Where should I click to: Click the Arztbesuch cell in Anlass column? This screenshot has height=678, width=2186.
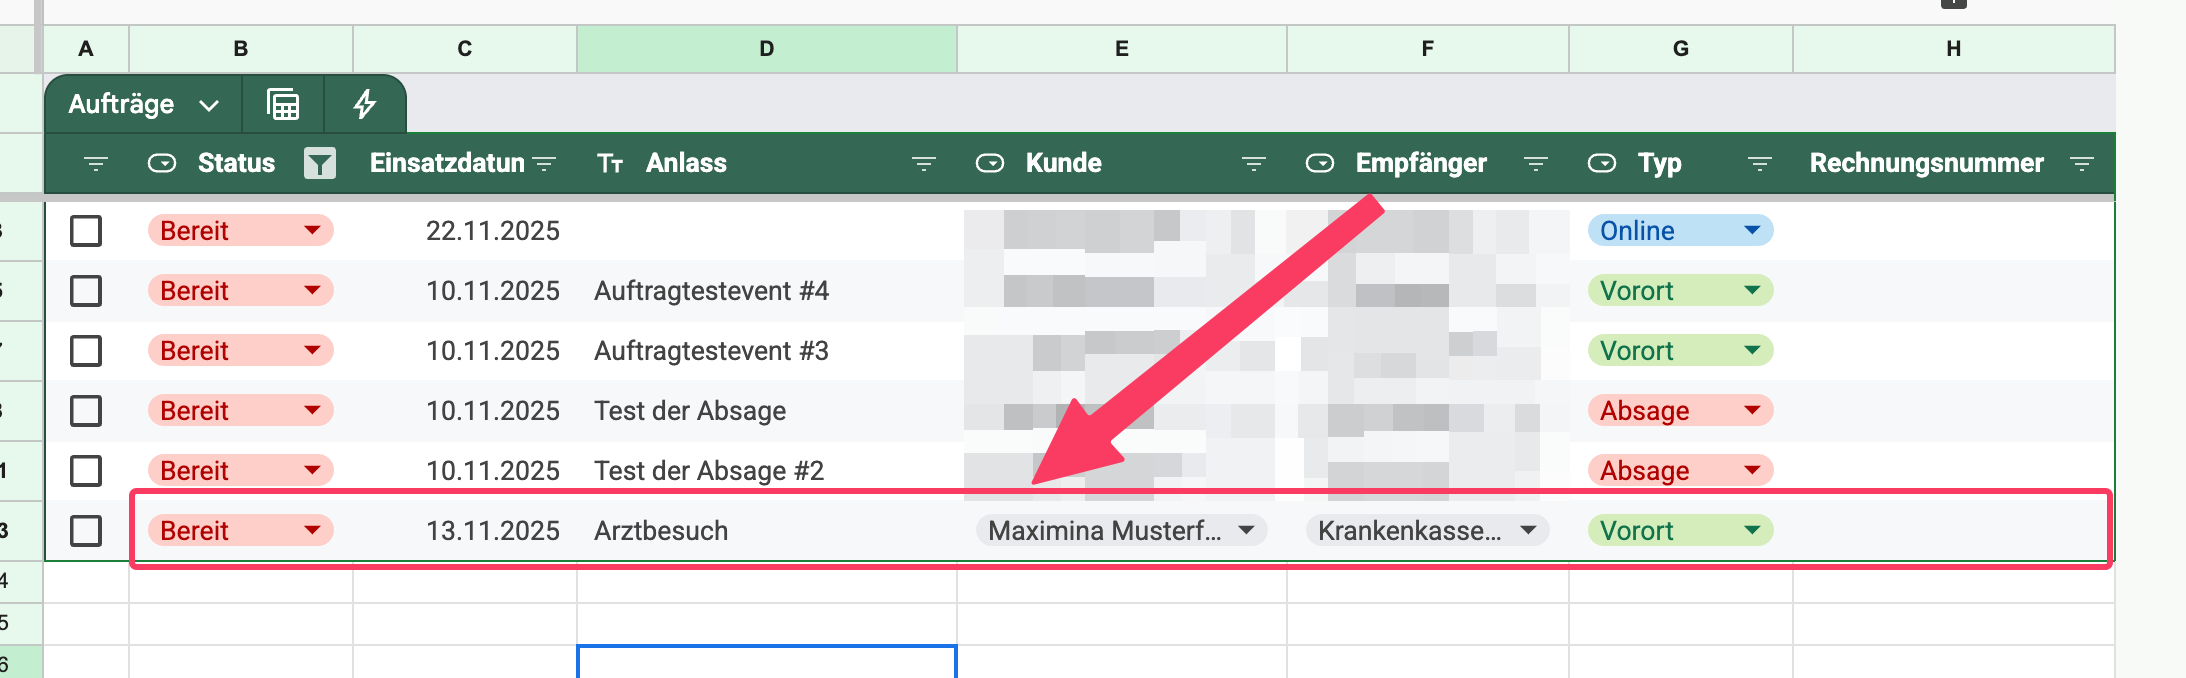click(661, 531)
